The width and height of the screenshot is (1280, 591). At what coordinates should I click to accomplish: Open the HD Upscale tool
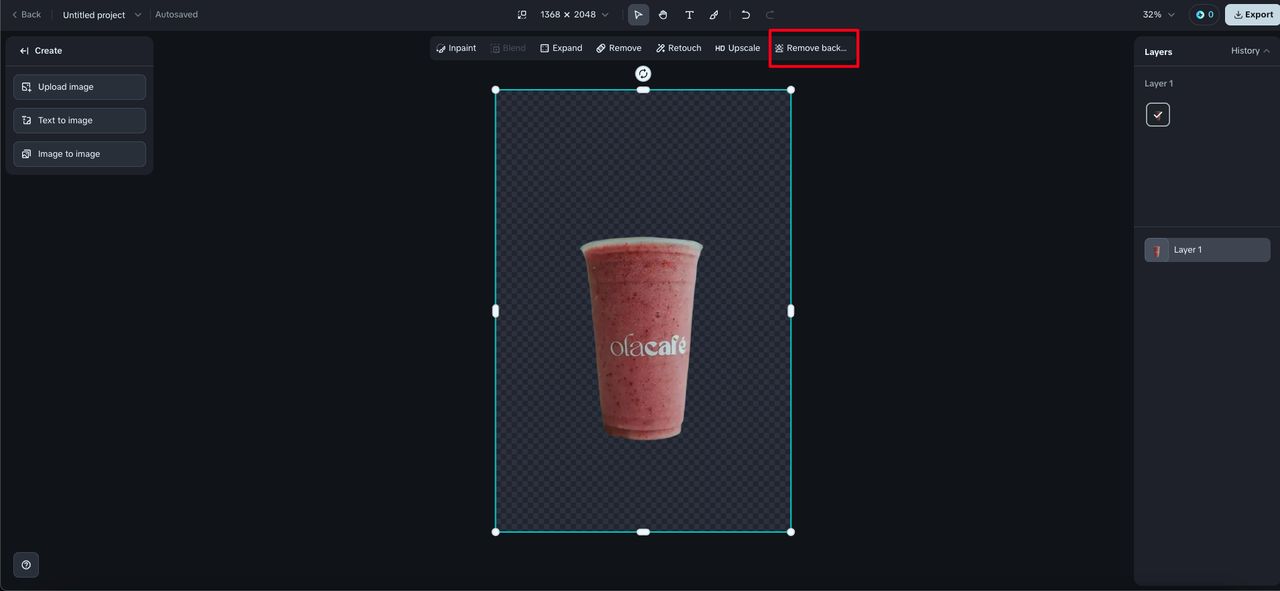[737, 48]
